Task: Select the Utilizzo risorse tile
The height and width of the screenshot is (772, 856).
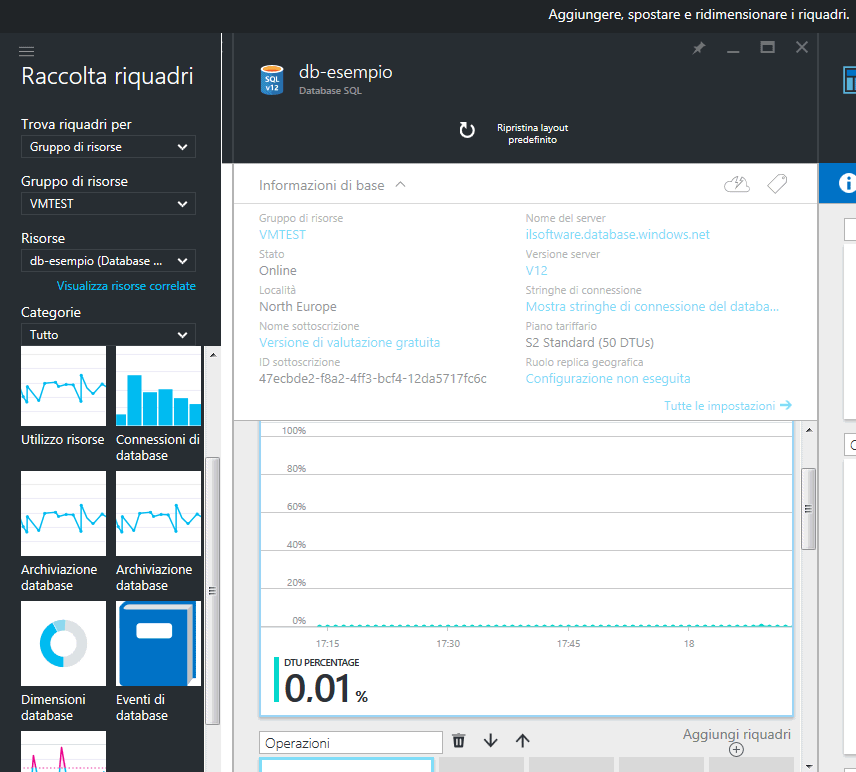Action: pos(63,386)
